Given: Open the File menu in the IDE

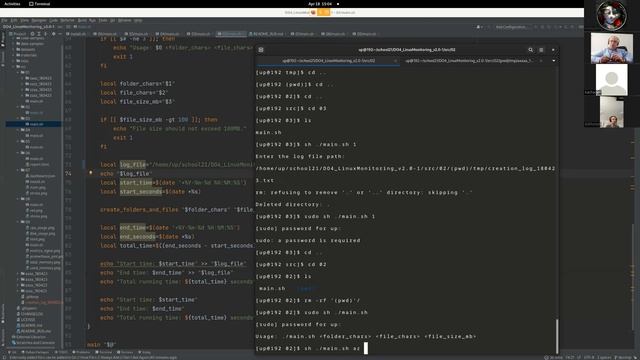Looking at the screenshot, I should 4,20.
